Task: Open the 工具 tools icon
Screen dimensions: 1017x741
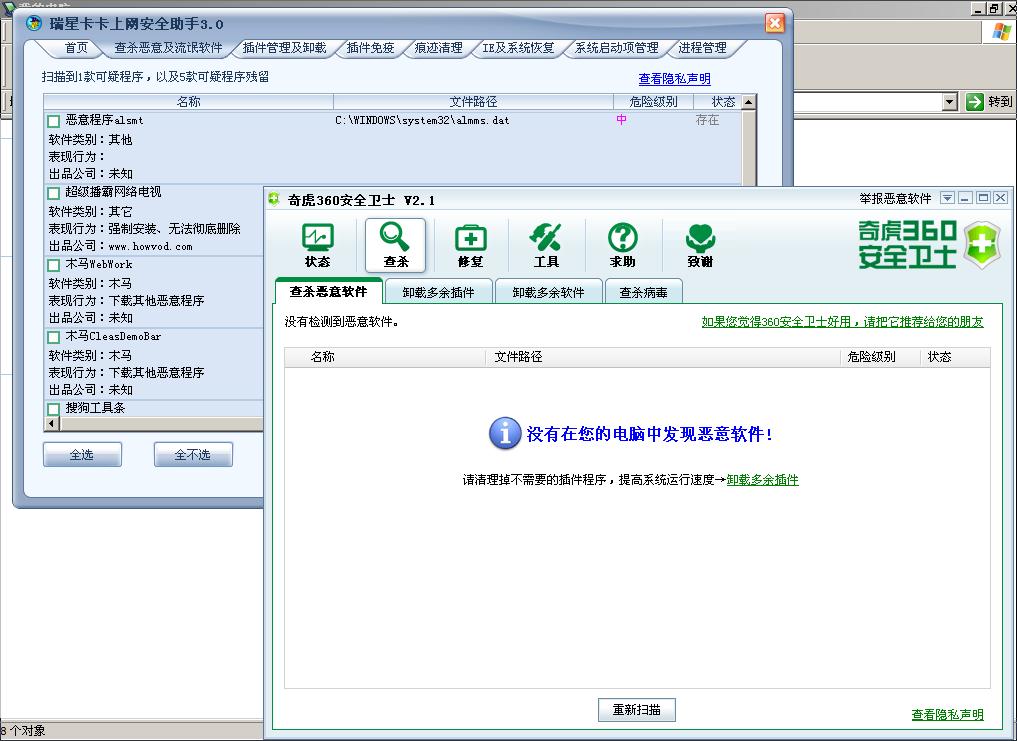Action: tap(546, 245)
